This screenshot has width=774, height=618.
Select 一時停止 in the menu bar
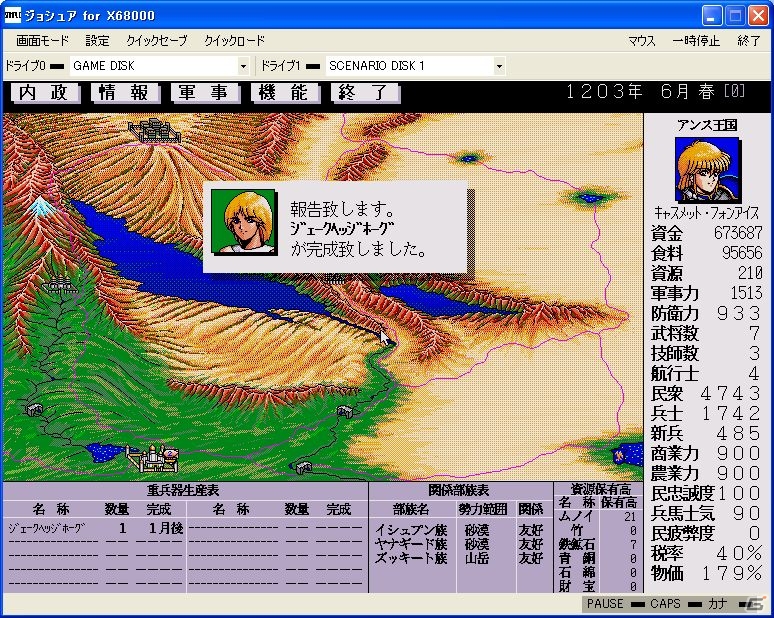coord(696,40)
